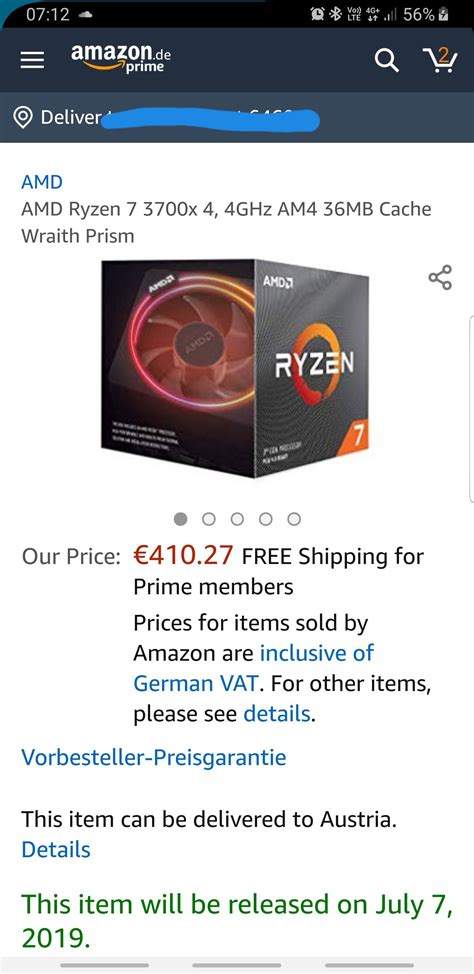Tap the alarm icon in status bar
The height and width of the screenshot is (974, 474).
[319, 15]
